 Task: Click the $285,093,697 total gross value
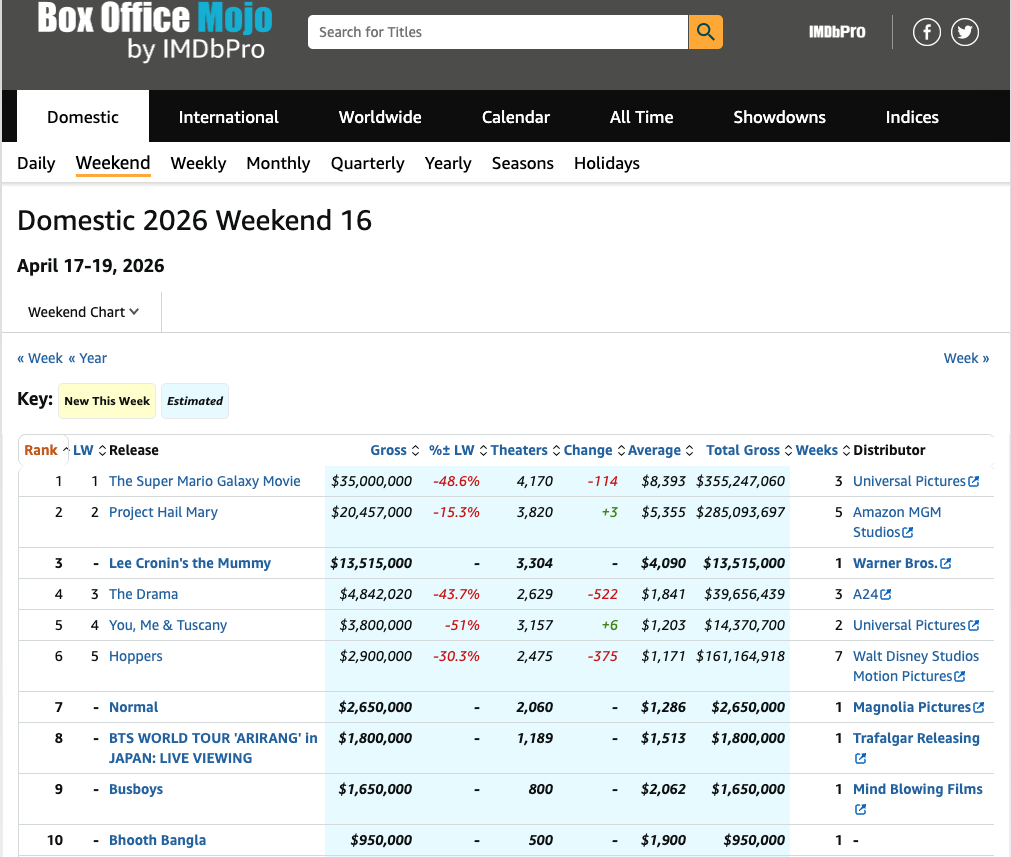(740, 513)
